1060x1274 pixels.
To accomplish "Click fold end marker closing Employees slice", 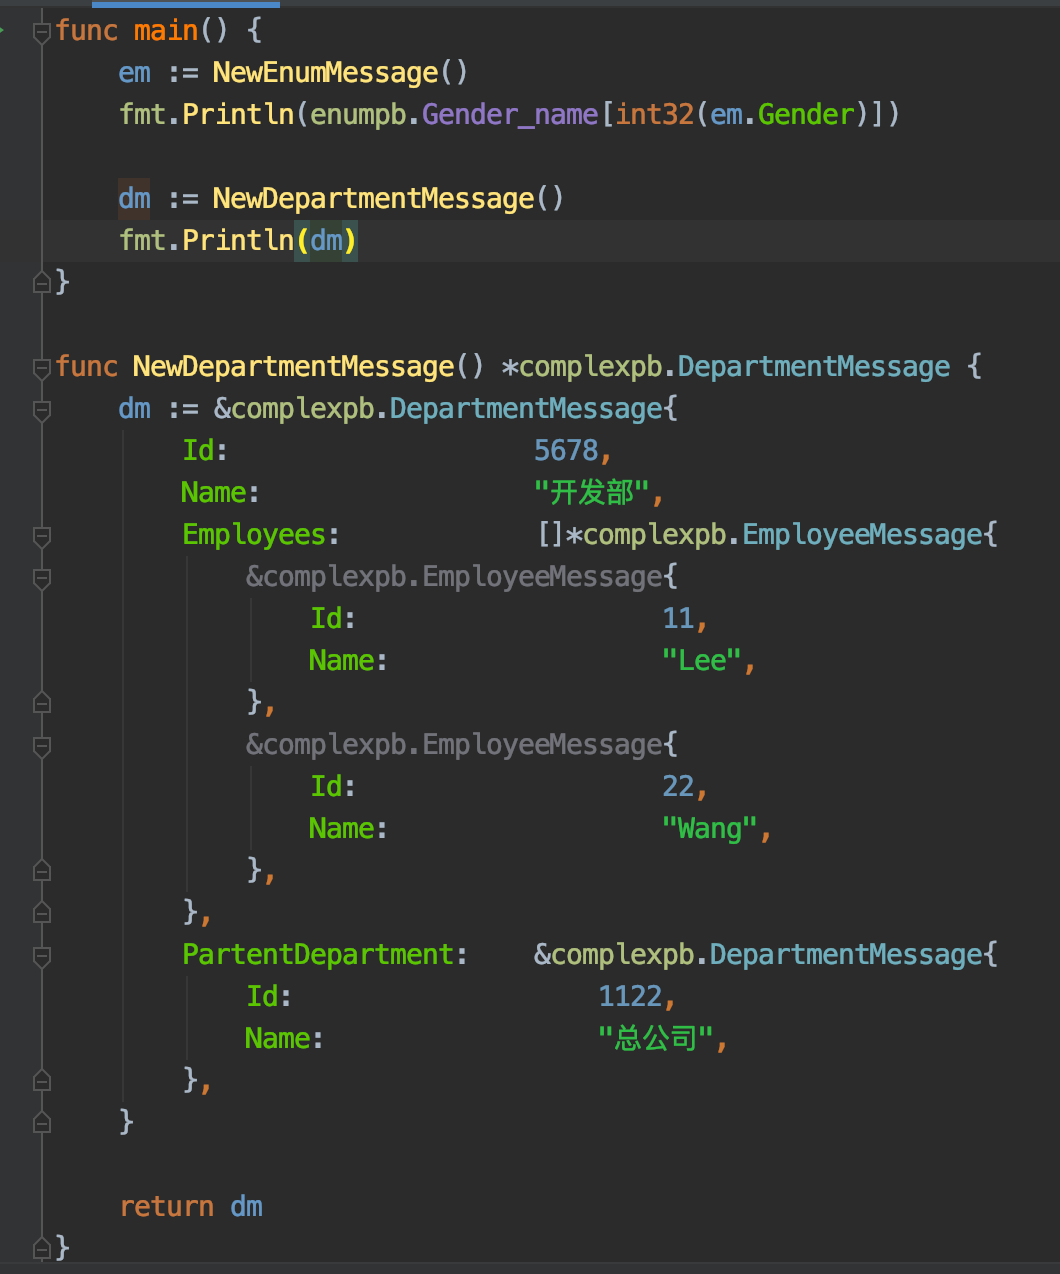I will tap(42, 913).
